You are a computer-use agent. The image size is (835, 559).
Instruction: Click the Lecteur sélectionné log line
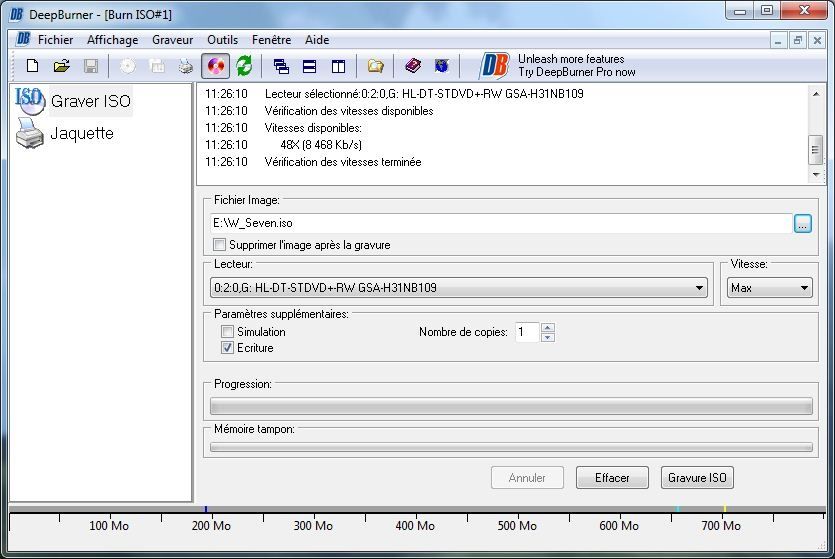pos(424,94)
